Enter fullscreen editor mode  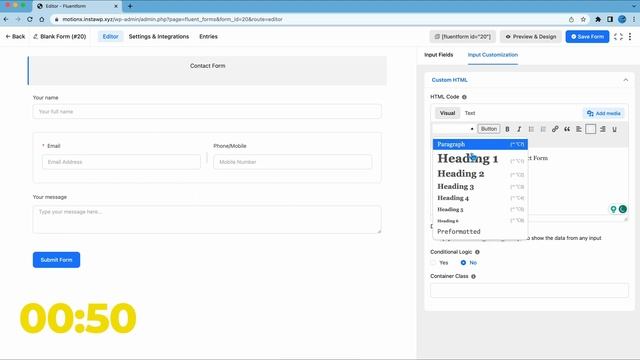(x=618, y=37)
